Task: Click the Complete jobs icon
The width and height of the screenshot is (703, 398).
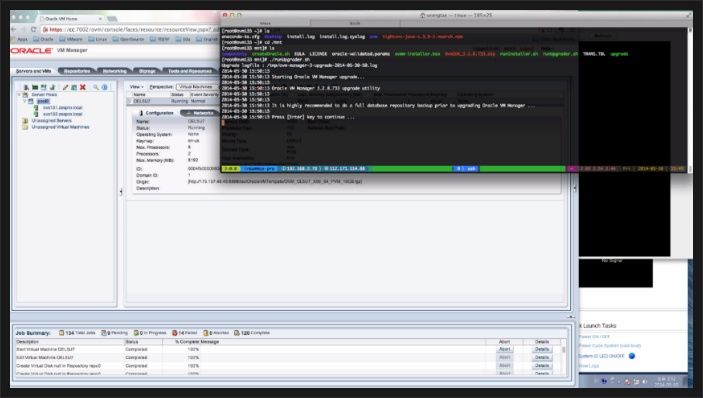Action: tap(237, 333)
